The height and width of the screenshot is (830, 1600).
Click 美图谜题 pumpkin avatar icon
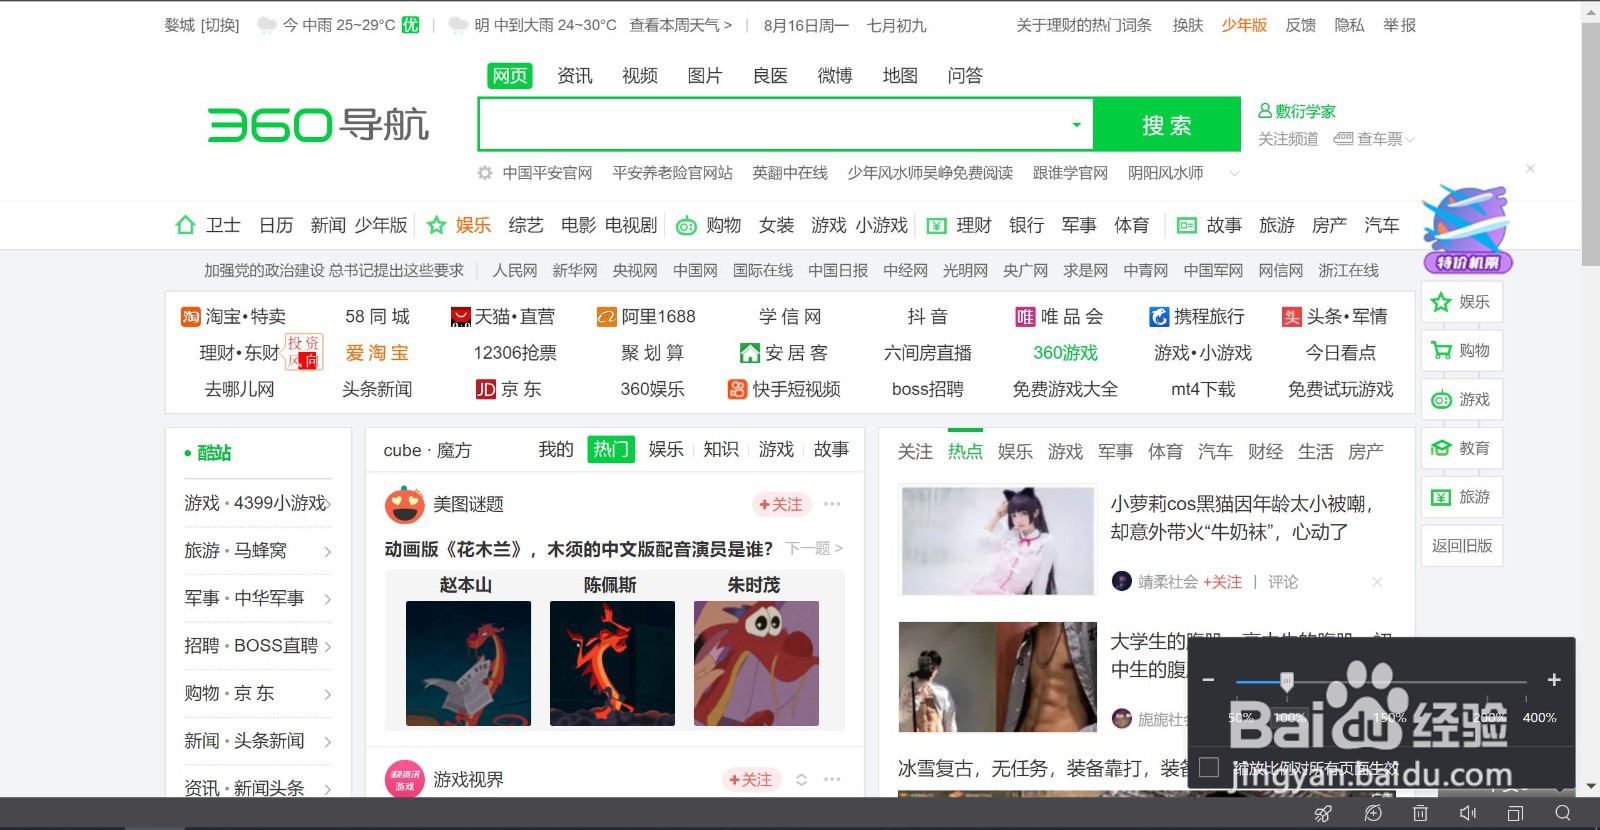pyautogui.click(x=405, y=505)
